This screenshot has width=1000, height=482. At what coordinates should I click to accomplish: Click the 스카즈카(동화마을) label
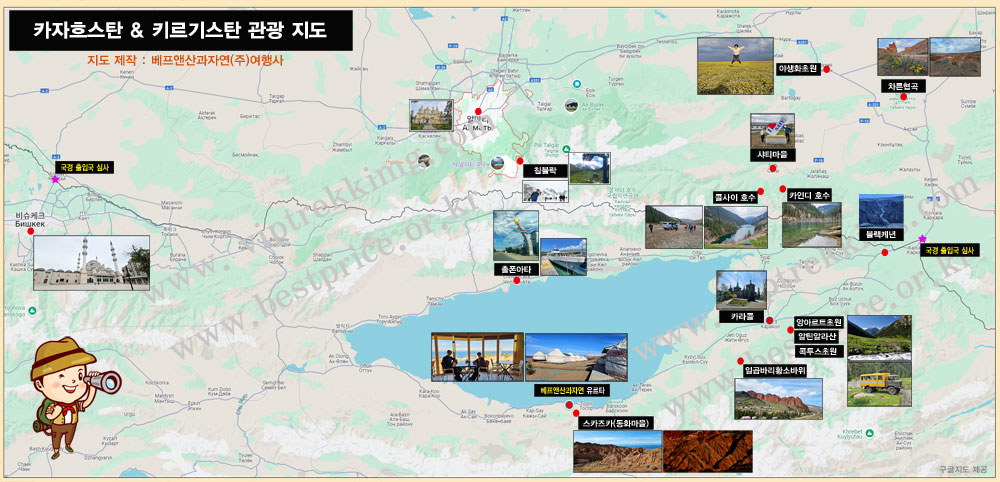[616, 423]
